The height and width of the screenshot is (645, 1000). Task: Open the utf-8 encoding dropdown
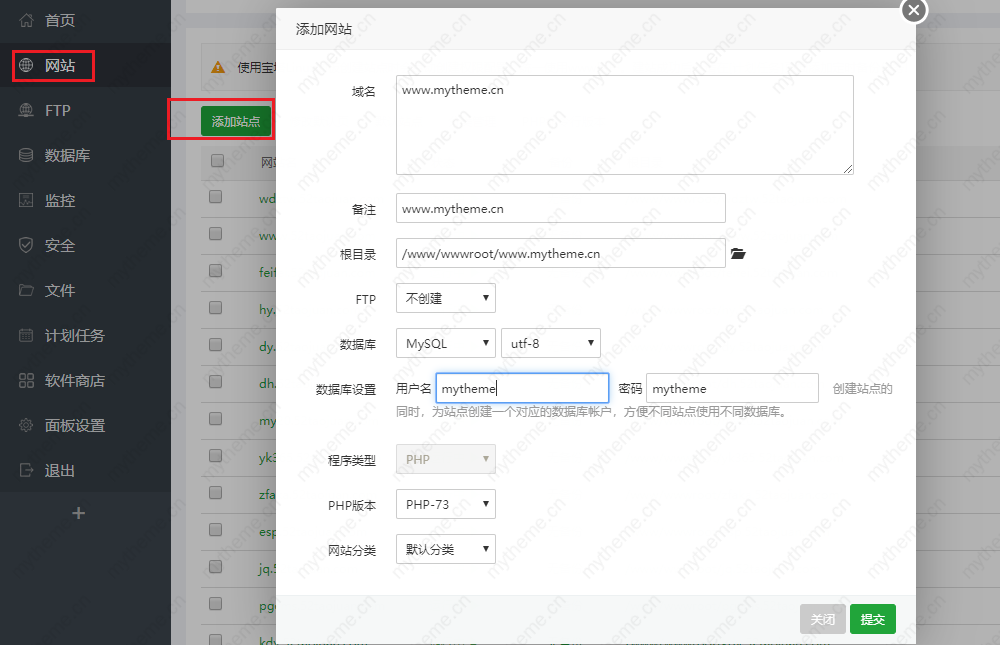tap(550, 343)
